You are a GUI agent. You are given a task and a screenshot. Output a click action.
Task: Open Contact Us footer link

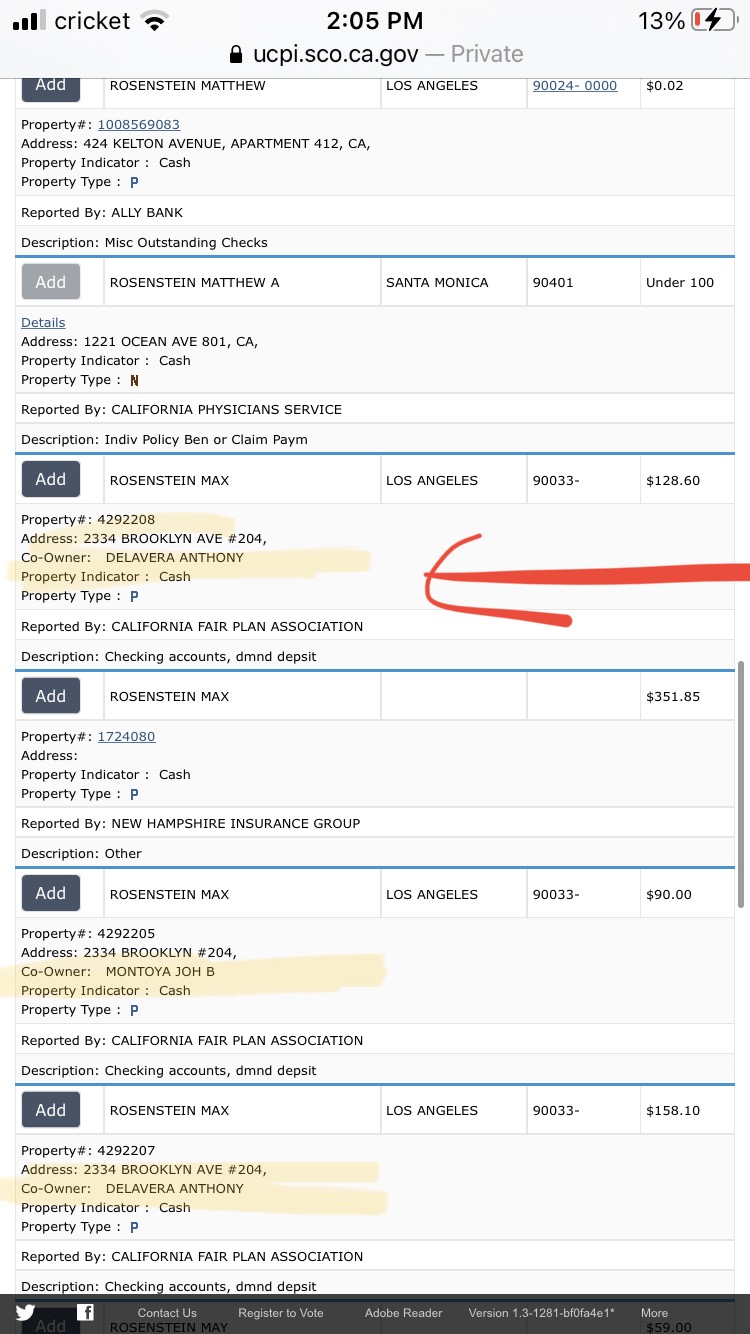(167, 1313)
